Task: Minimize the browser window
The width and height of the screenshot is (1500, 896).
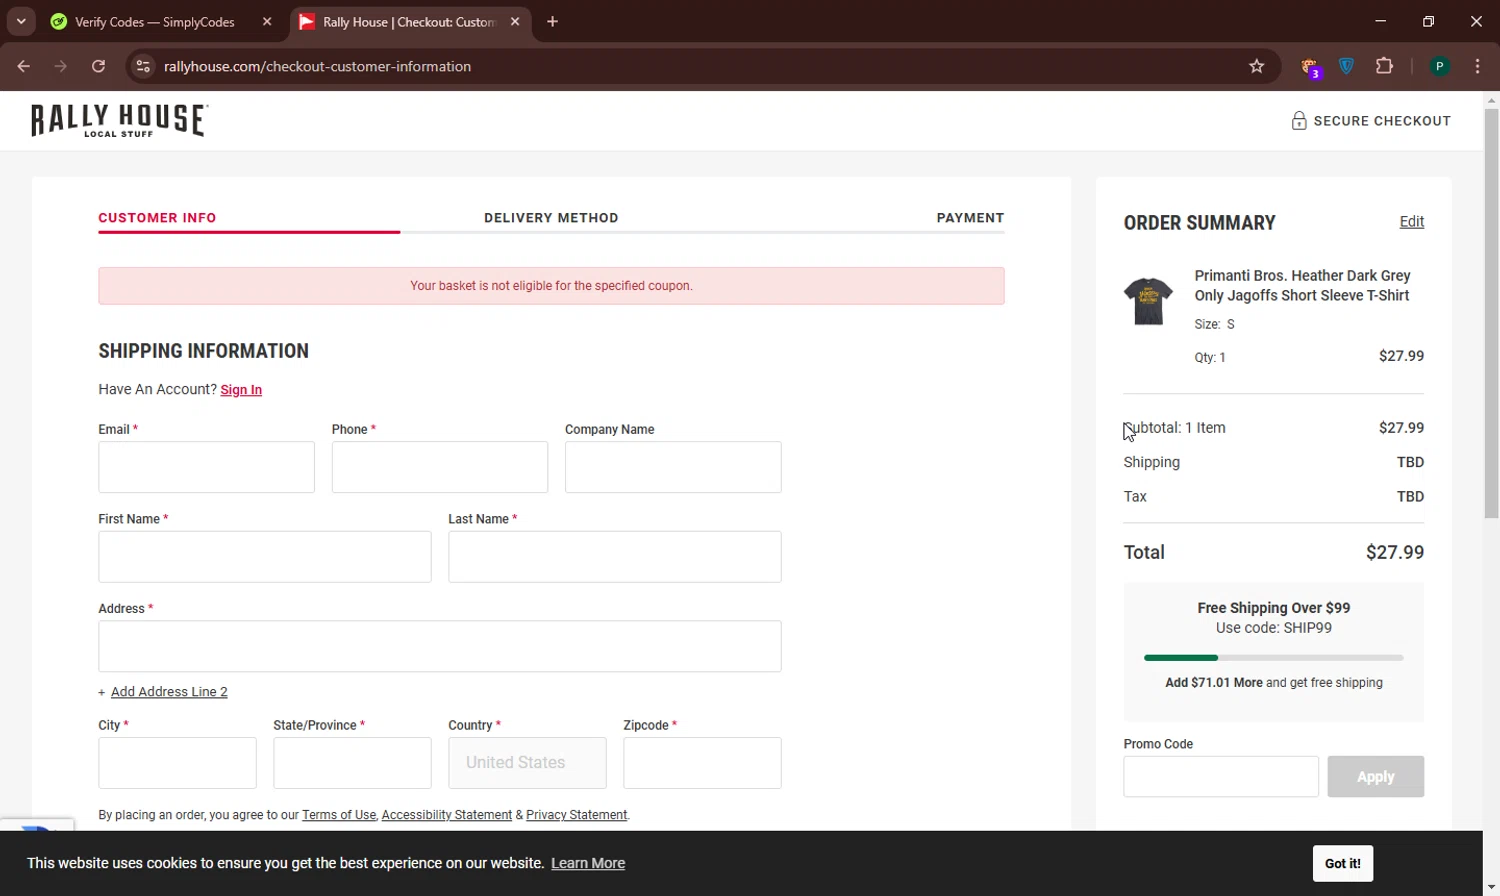Action: point(1380,22)
